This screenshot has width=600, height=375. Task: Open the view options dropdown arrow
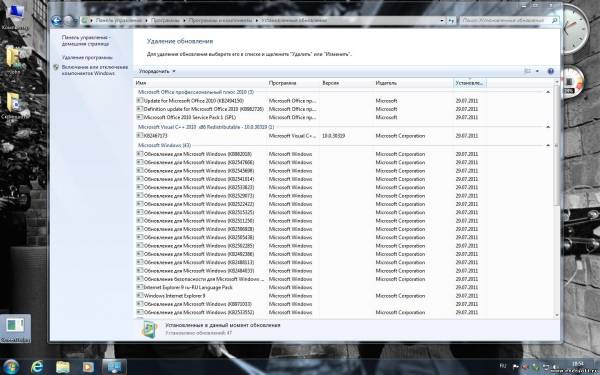[x=537, y=71]
